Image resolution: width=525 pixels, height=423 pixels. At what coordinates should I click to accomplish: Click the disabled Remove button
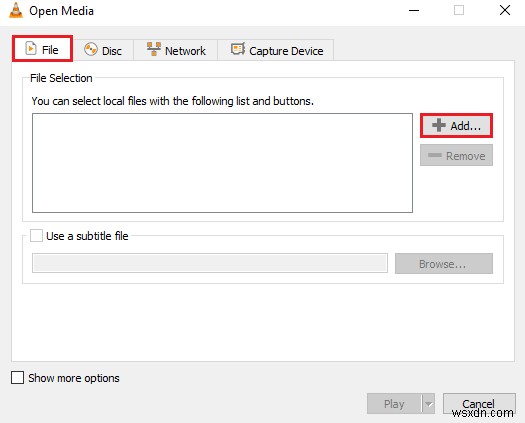(x=456, y=155)
